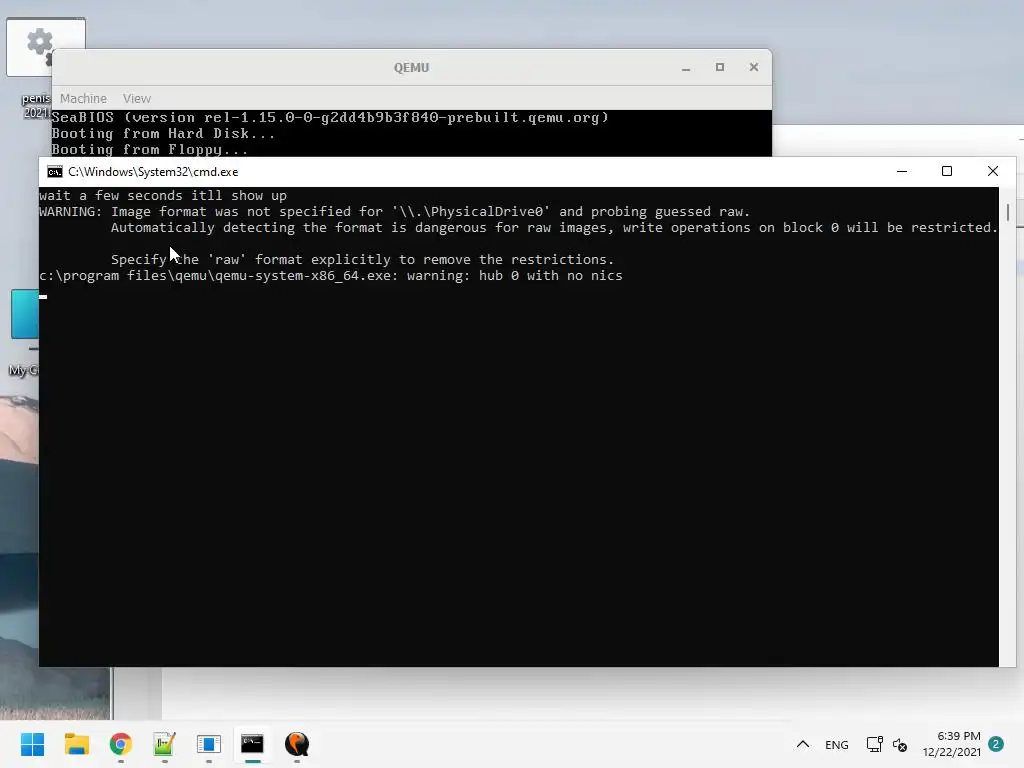1024x768 pixels.
Task: Open Google Chrome from the taskbar
Action: pyautogui.click(x=121, y=744)
